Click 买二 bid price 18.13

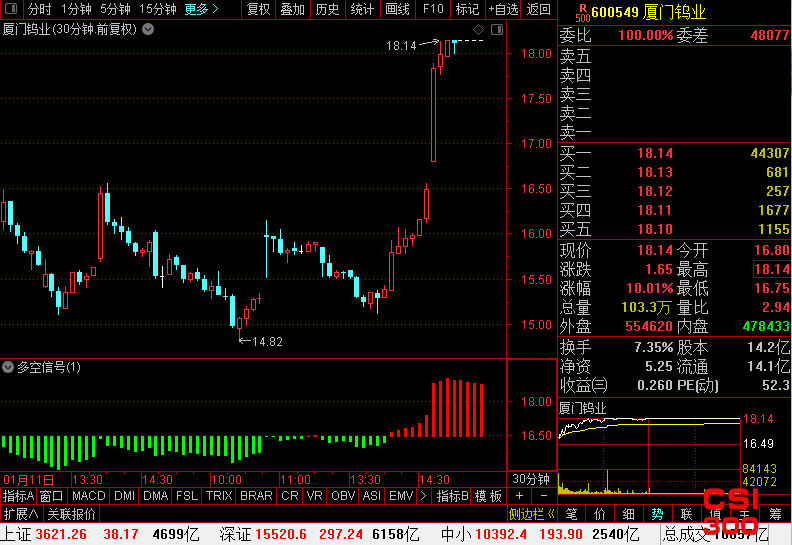pos(655,172)
